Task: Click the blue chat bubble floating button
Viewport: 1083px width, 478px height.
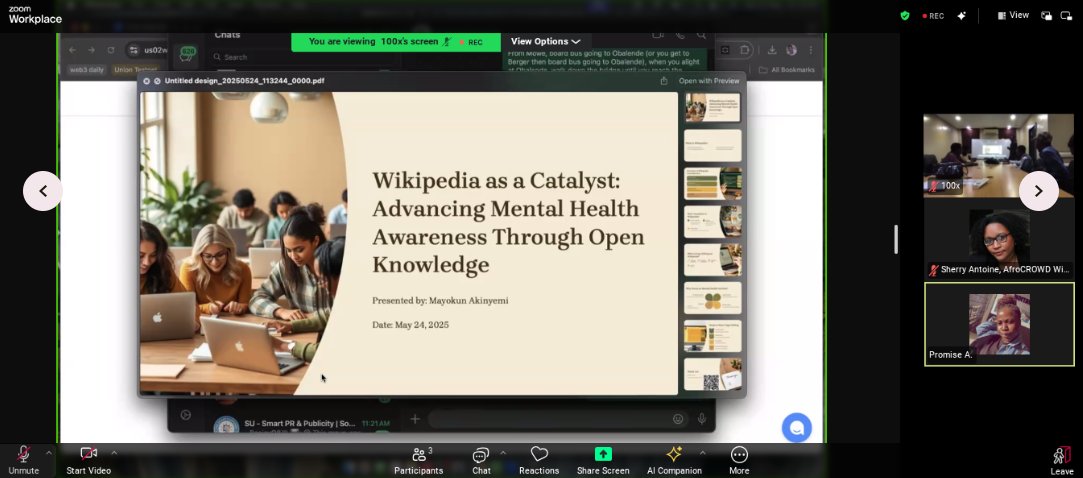Action: pos(796,428)
